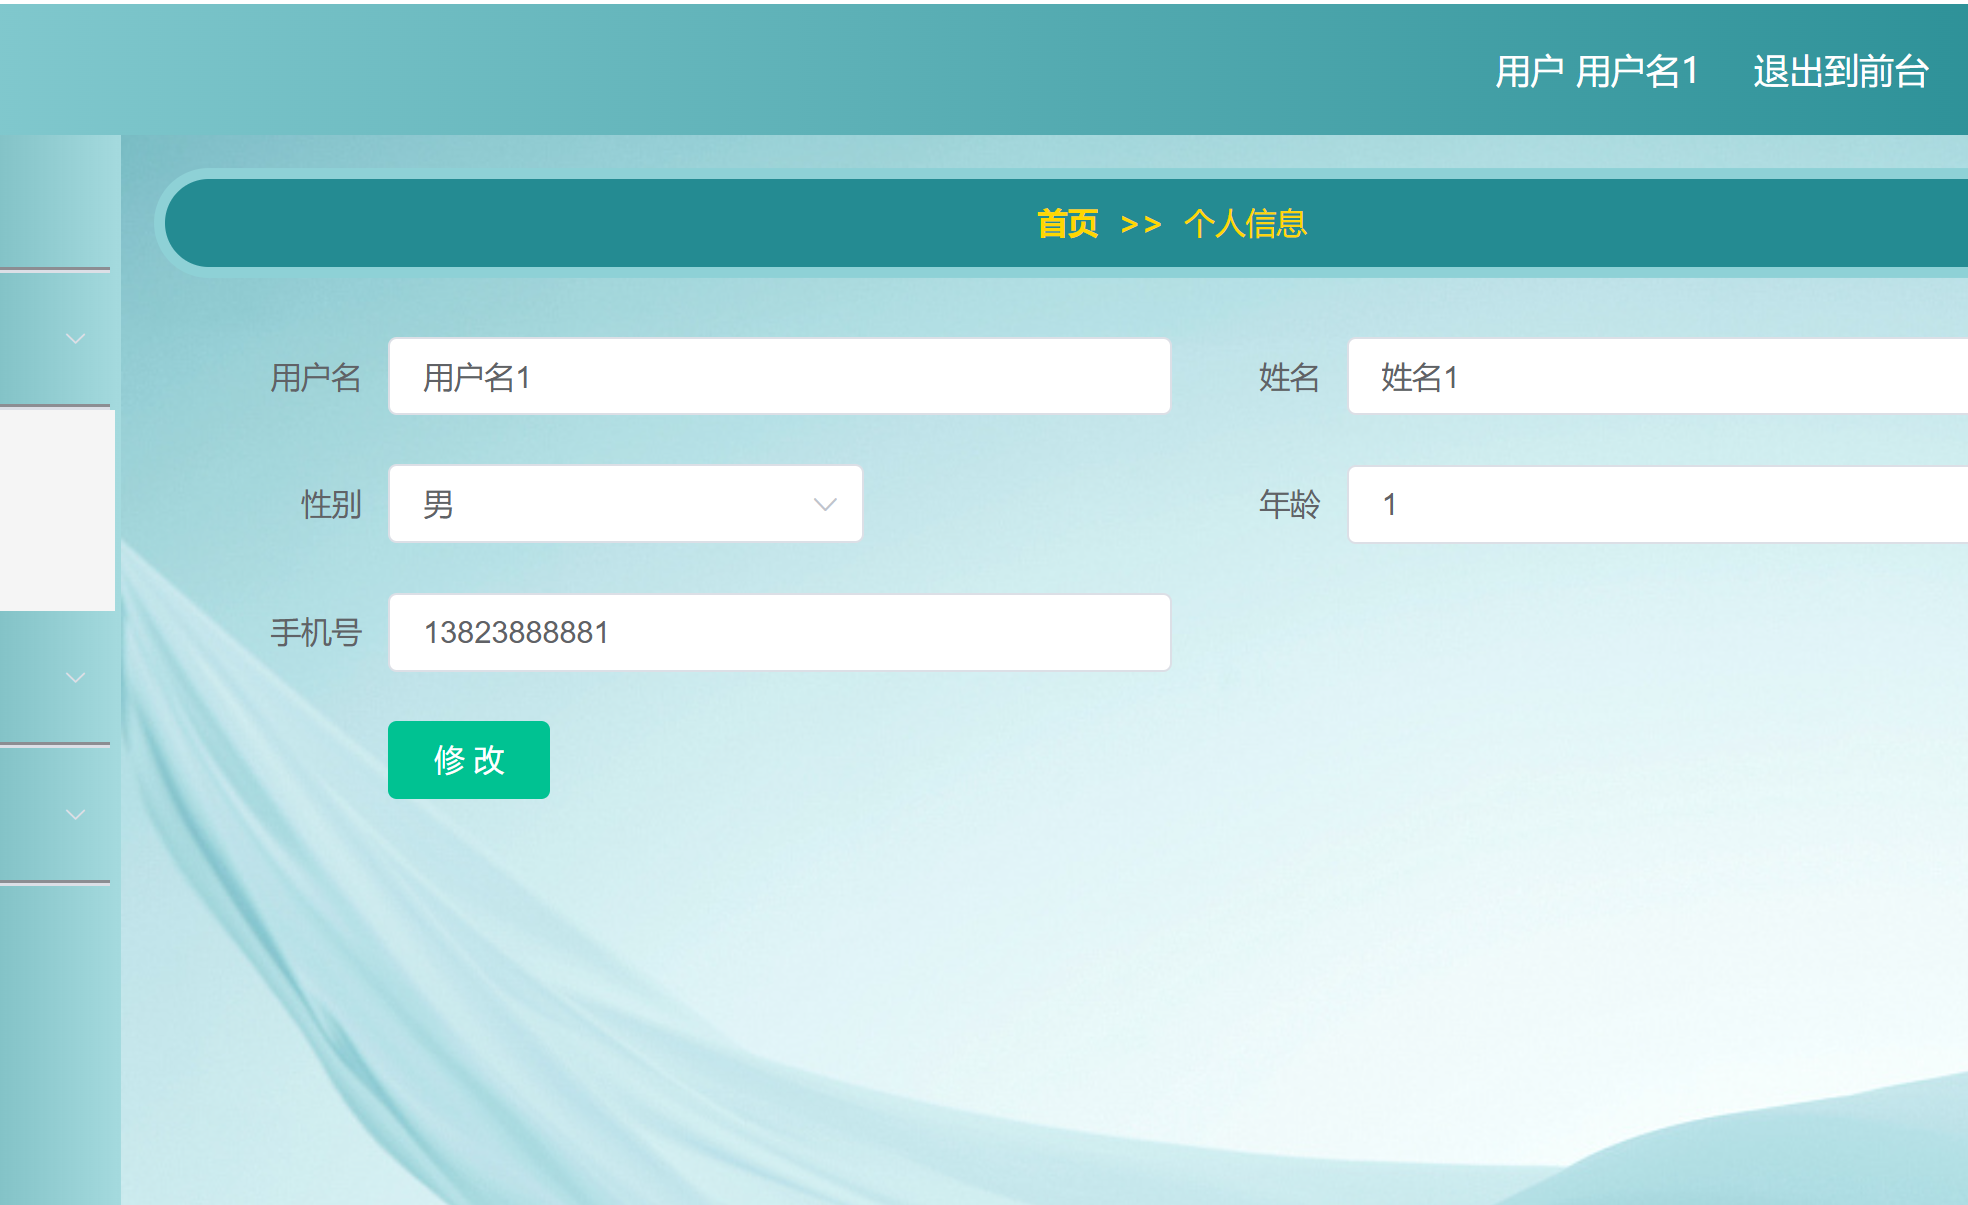Click the topmost sidebar menu section

pos(55,202)
